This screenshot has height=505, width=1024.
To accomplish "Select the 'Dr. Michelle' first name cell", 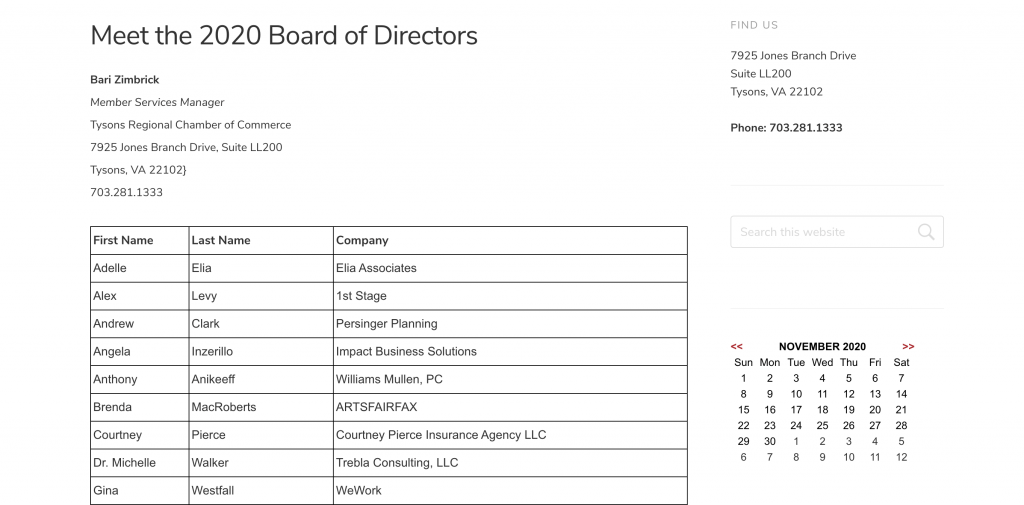I will (x=140, y=463).
